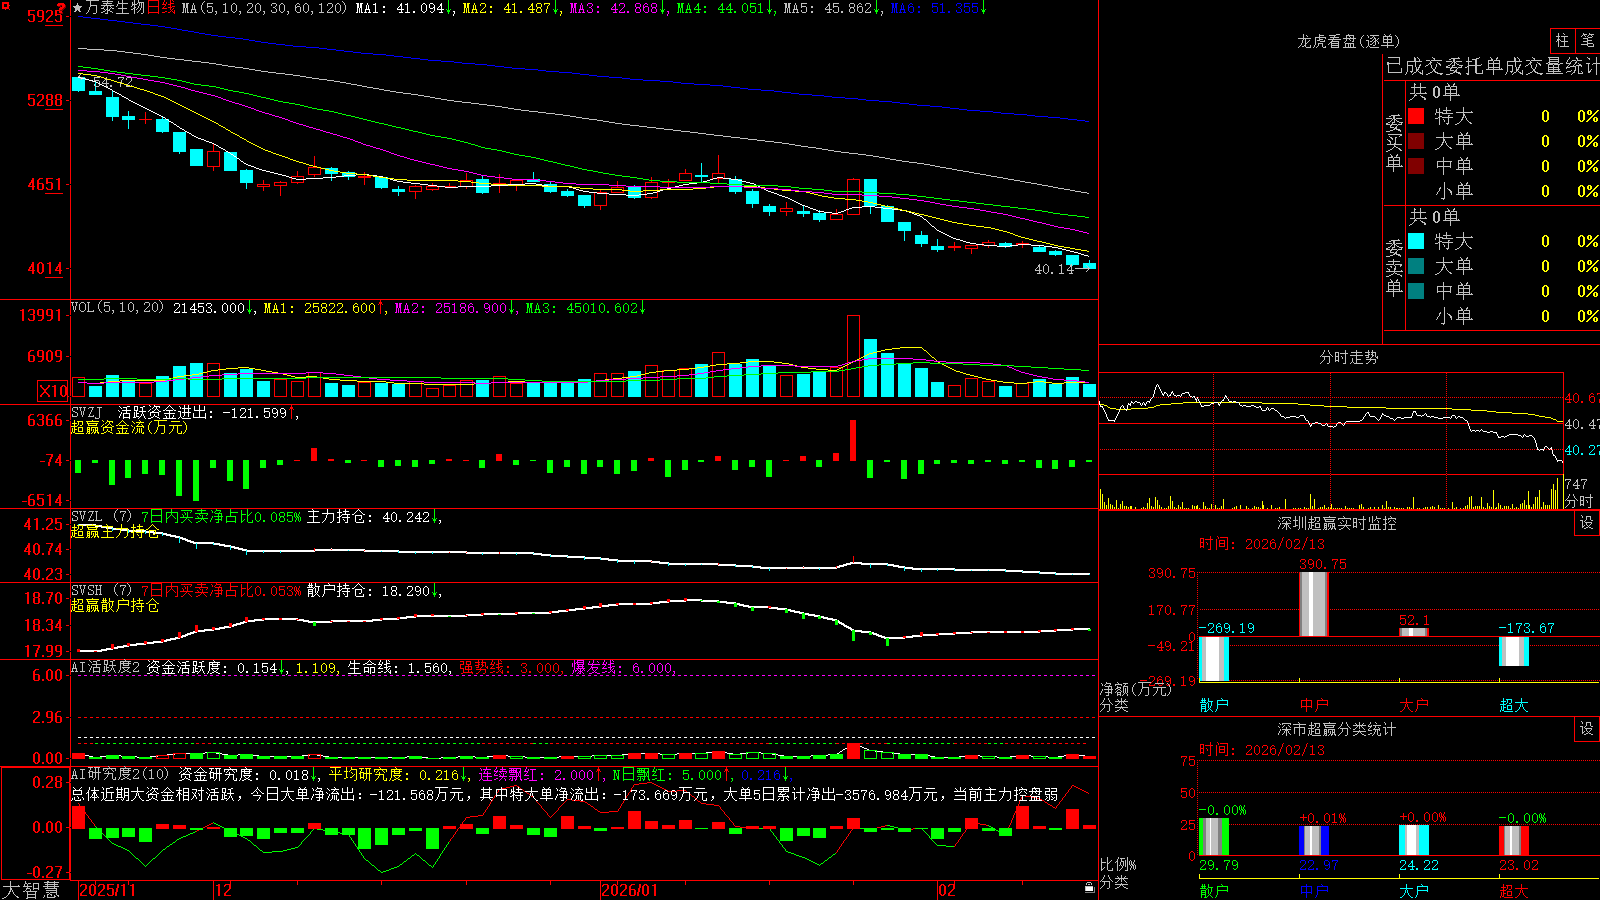Click the 超赢资金流(万元) label
The height and width of the screenshot is (900, 1600).
coord(129,427)
